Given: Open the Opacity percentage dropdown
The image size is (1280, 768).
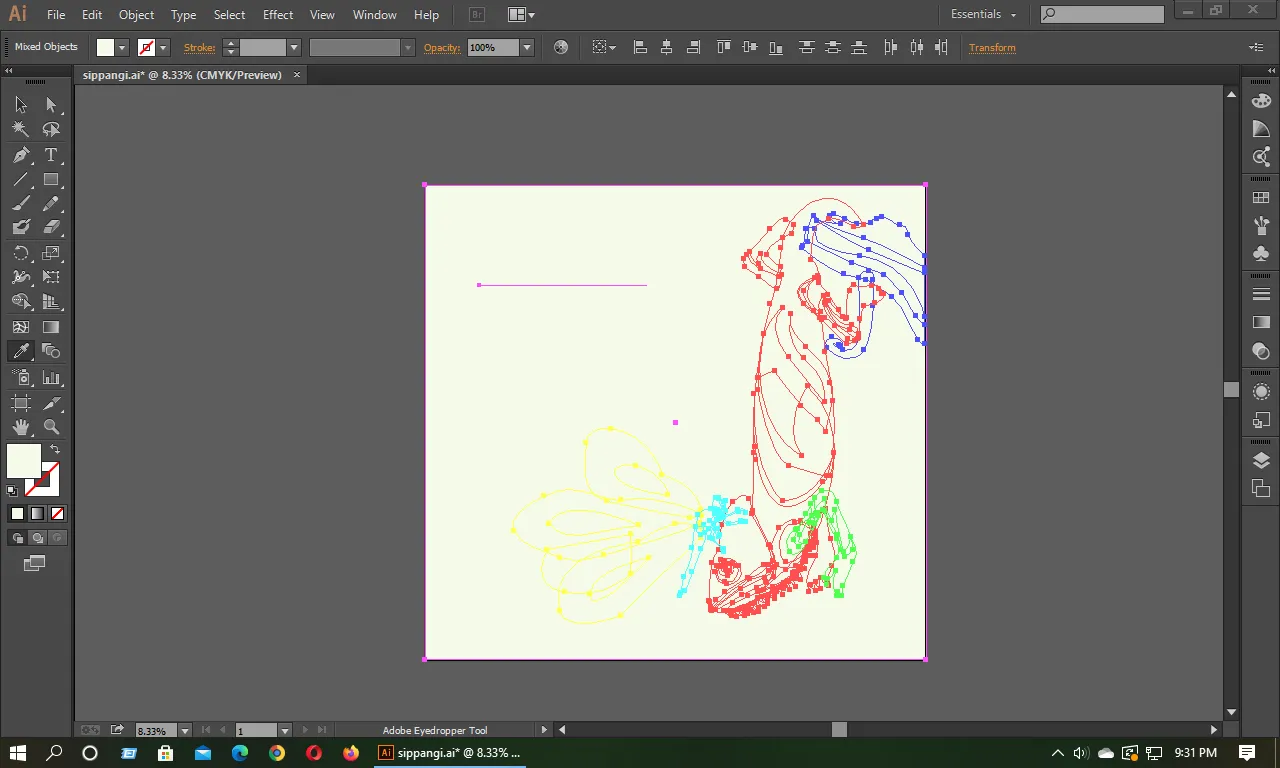Looking at the screenshot, I should (527, 47).
